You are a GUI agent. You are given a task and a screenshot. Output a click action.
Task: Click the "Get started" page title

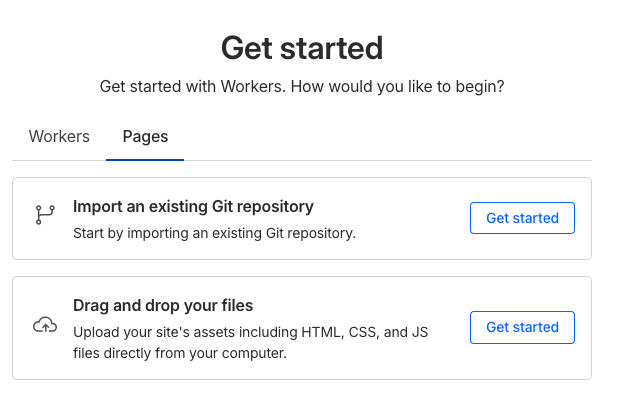[x=301, y=47]
